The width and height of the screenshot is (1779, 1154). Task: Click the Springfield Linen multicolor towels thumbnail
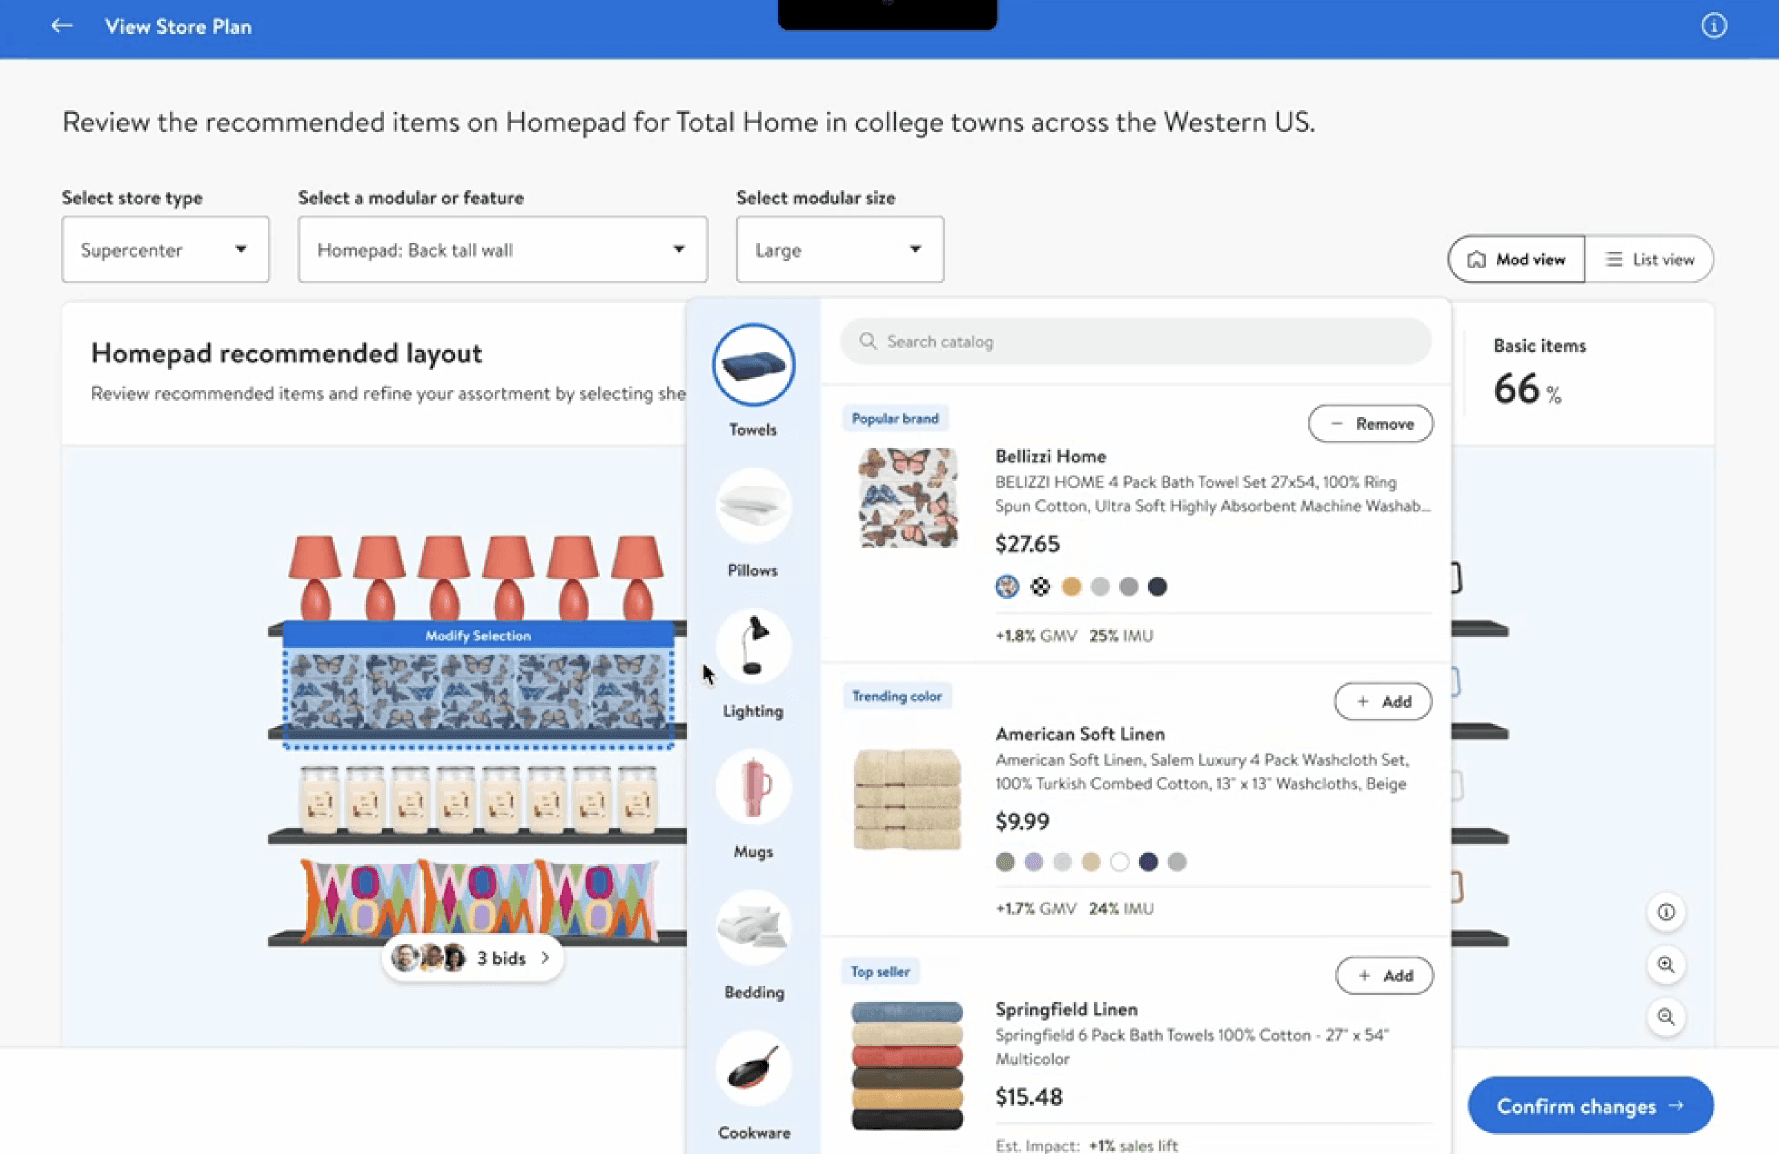(907, 1065)
